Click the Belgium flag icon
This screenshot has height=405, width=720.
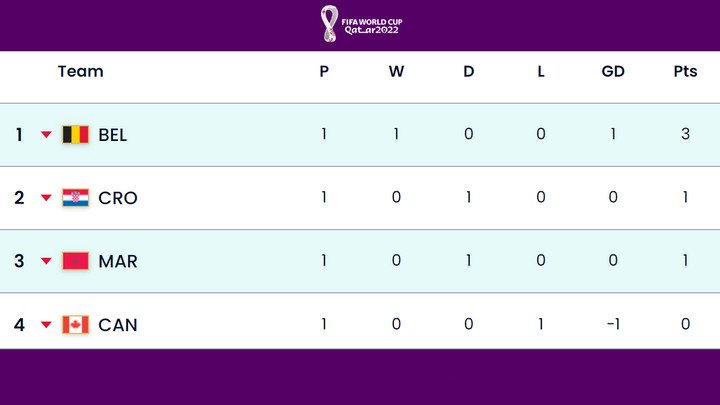click(x=75, y=134)
